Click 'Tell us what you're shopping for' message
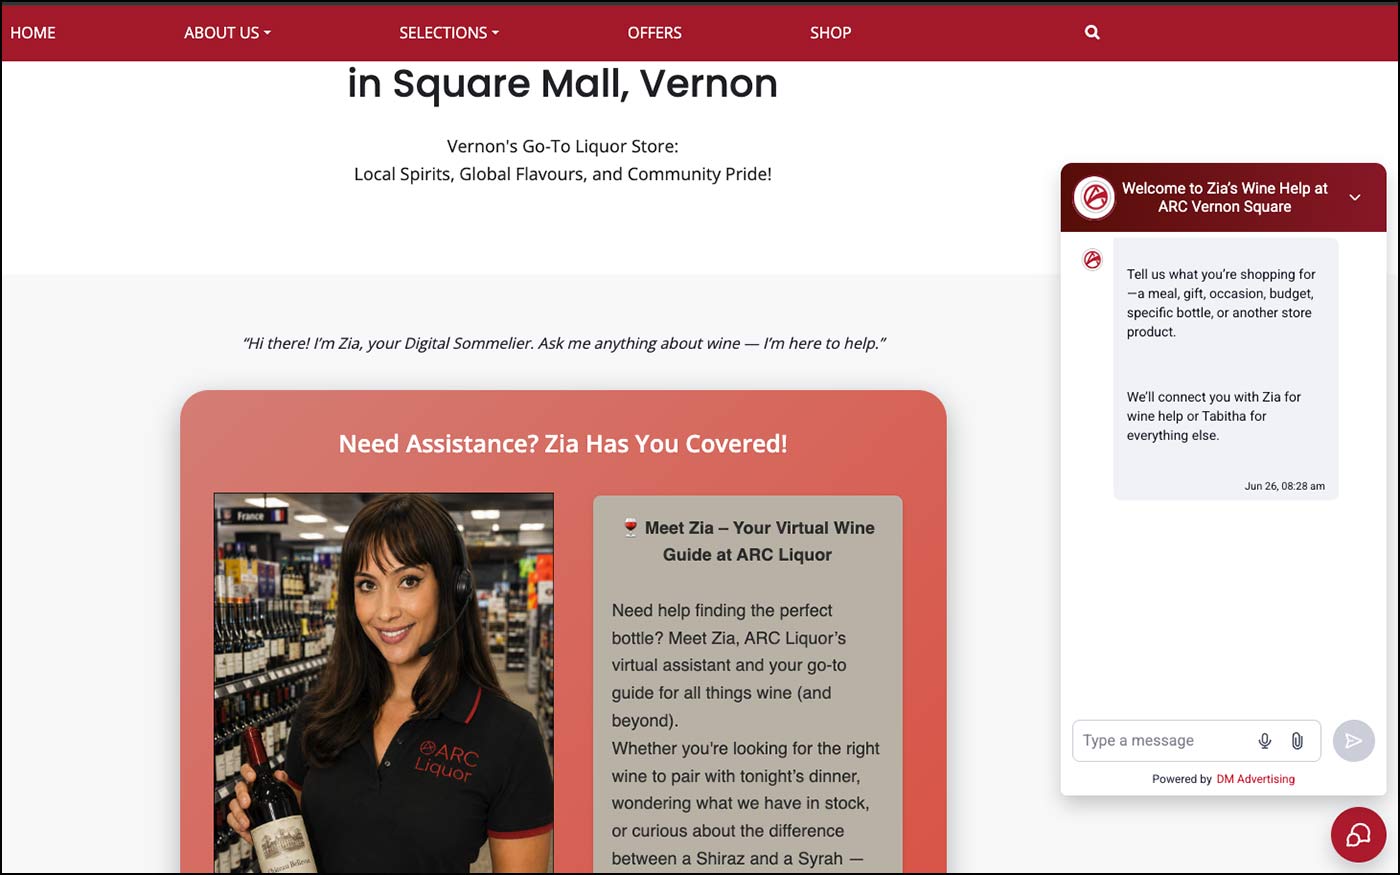Image resolution: width=1400 pixels, height=875 pixels. 1221,303
